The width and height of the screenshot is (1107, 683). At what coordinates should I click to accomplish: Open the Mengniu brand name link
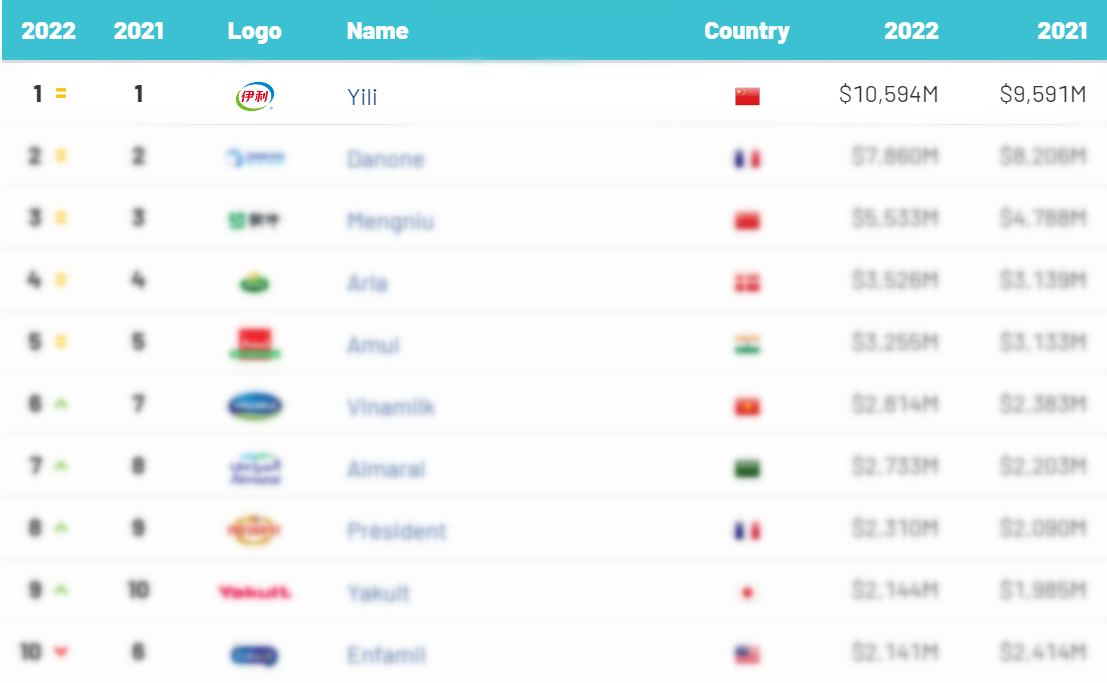click(x=390, y=221)
